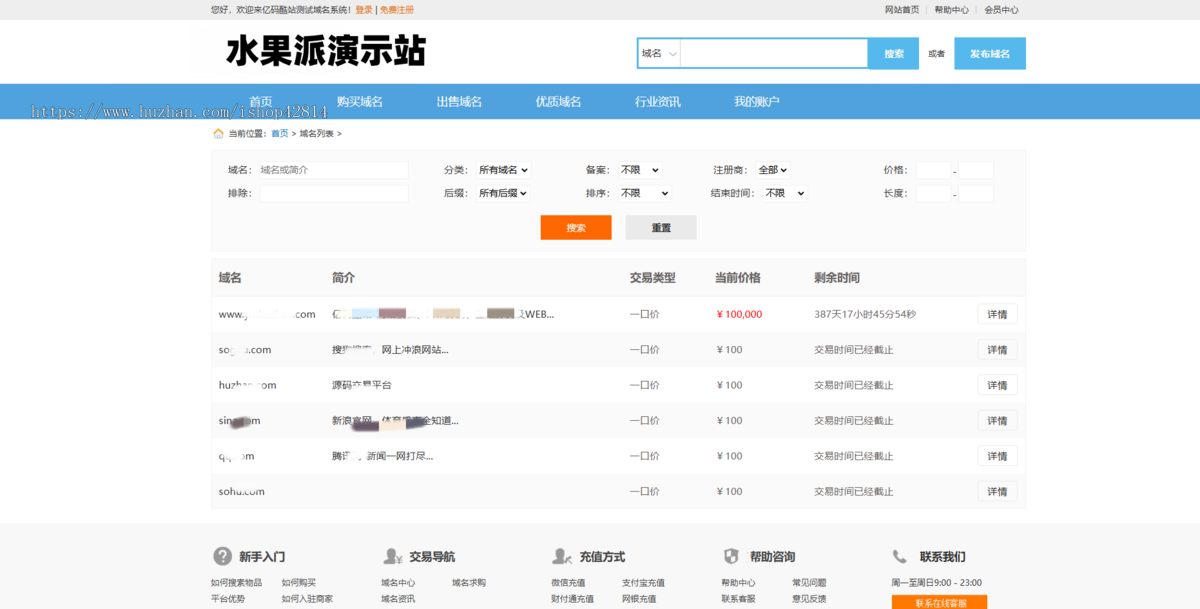The width and height of the screenshot is (1200, 609).
Task: Open the 结束时间 dropdown
Action: [784, 193]
